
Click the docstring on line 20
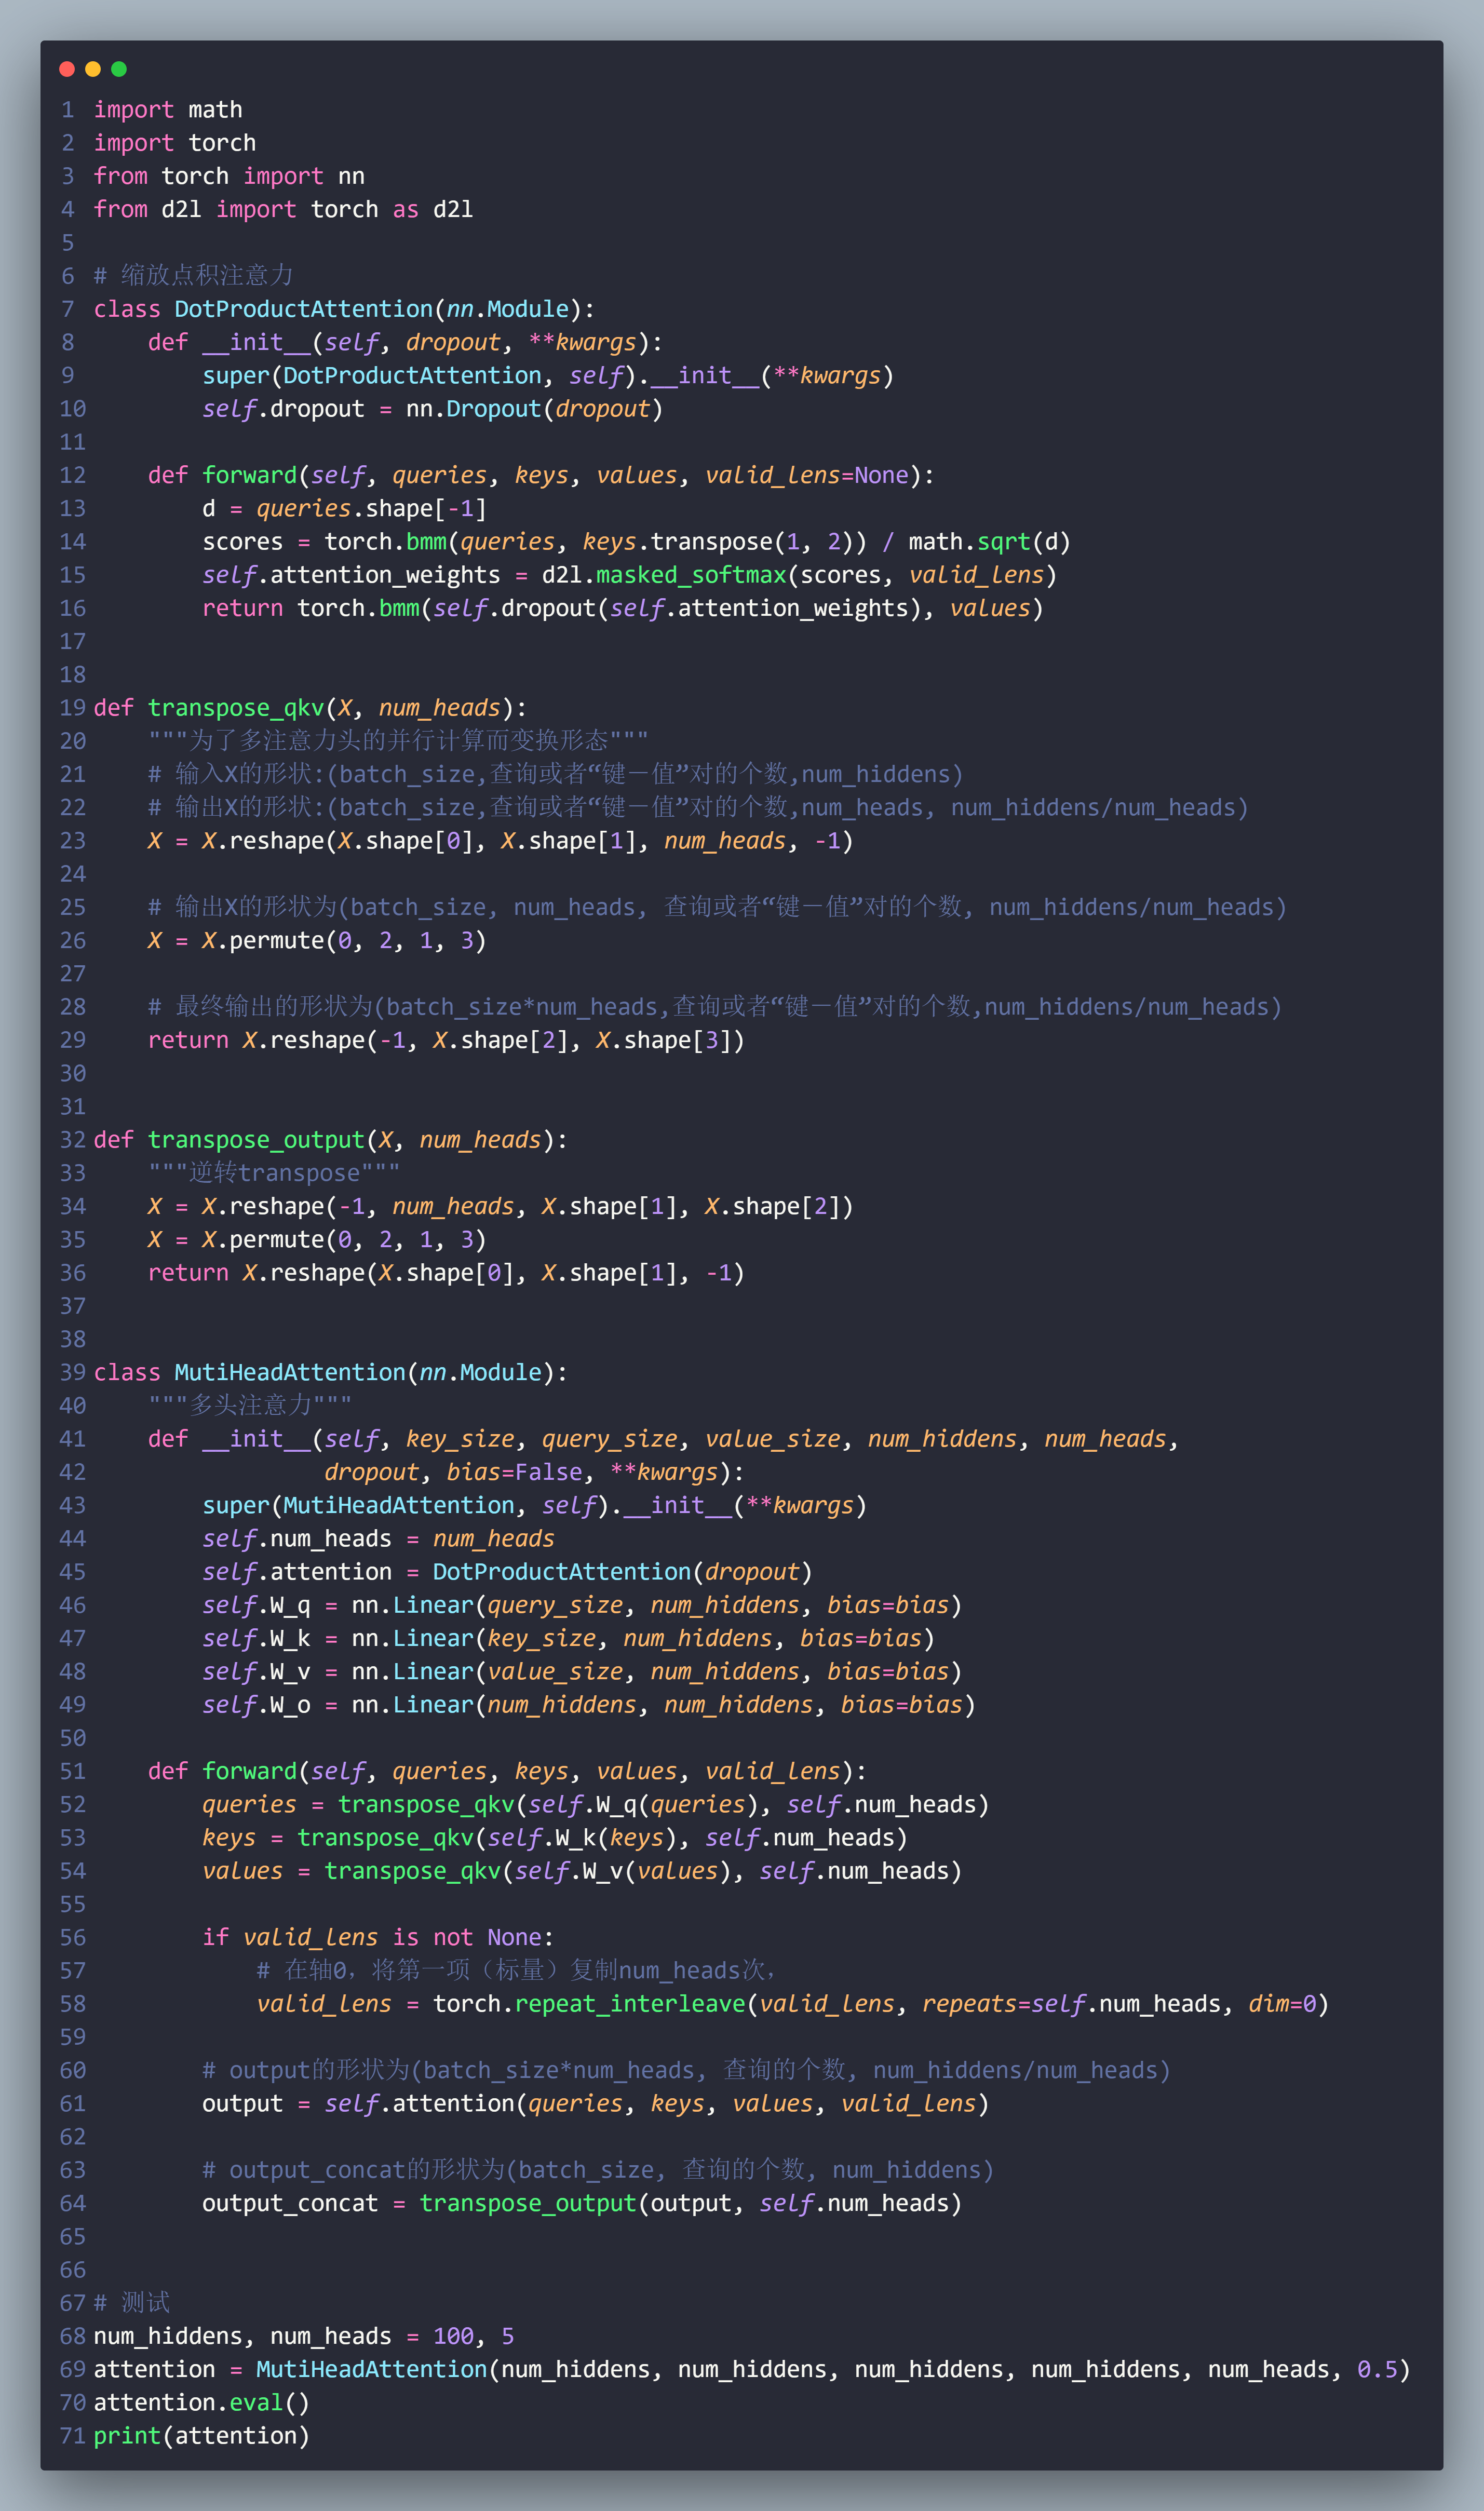(x=398, y=740)
